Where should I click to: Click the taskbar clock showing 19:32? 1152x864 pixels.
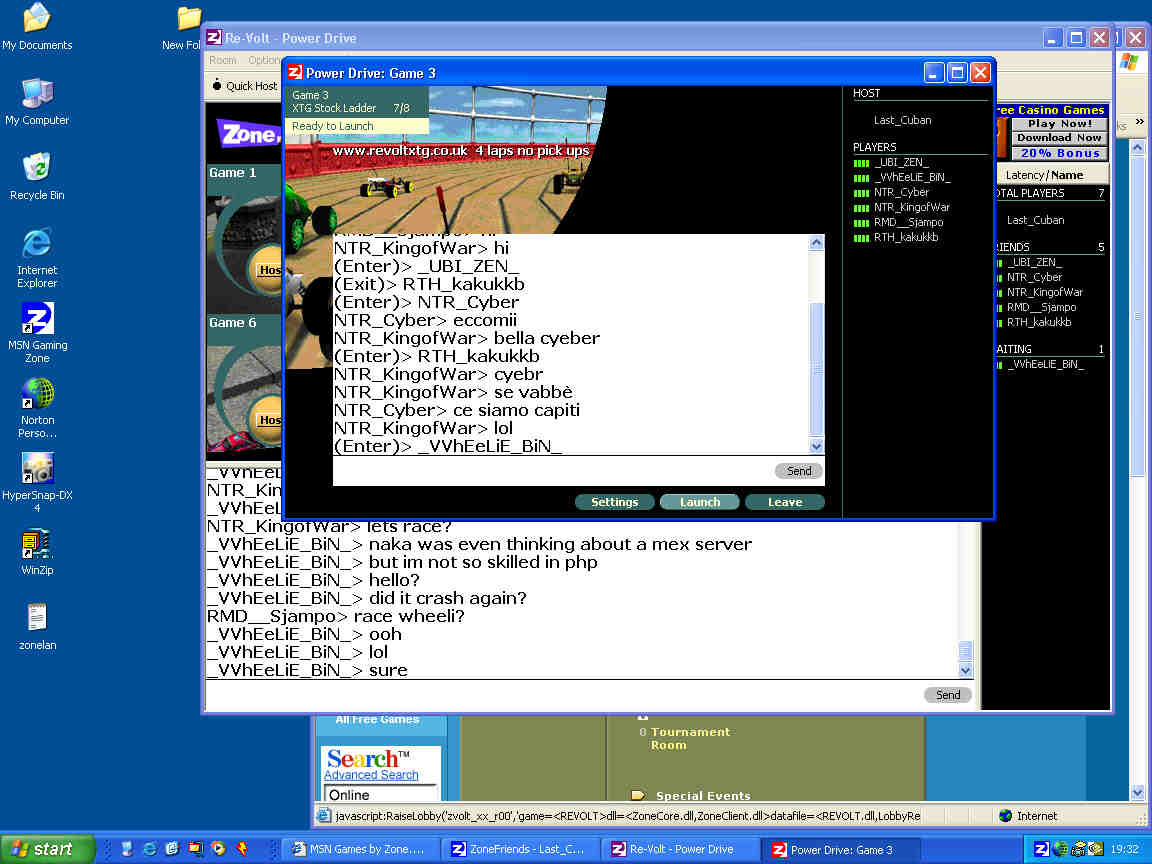tap(1124, 849)
